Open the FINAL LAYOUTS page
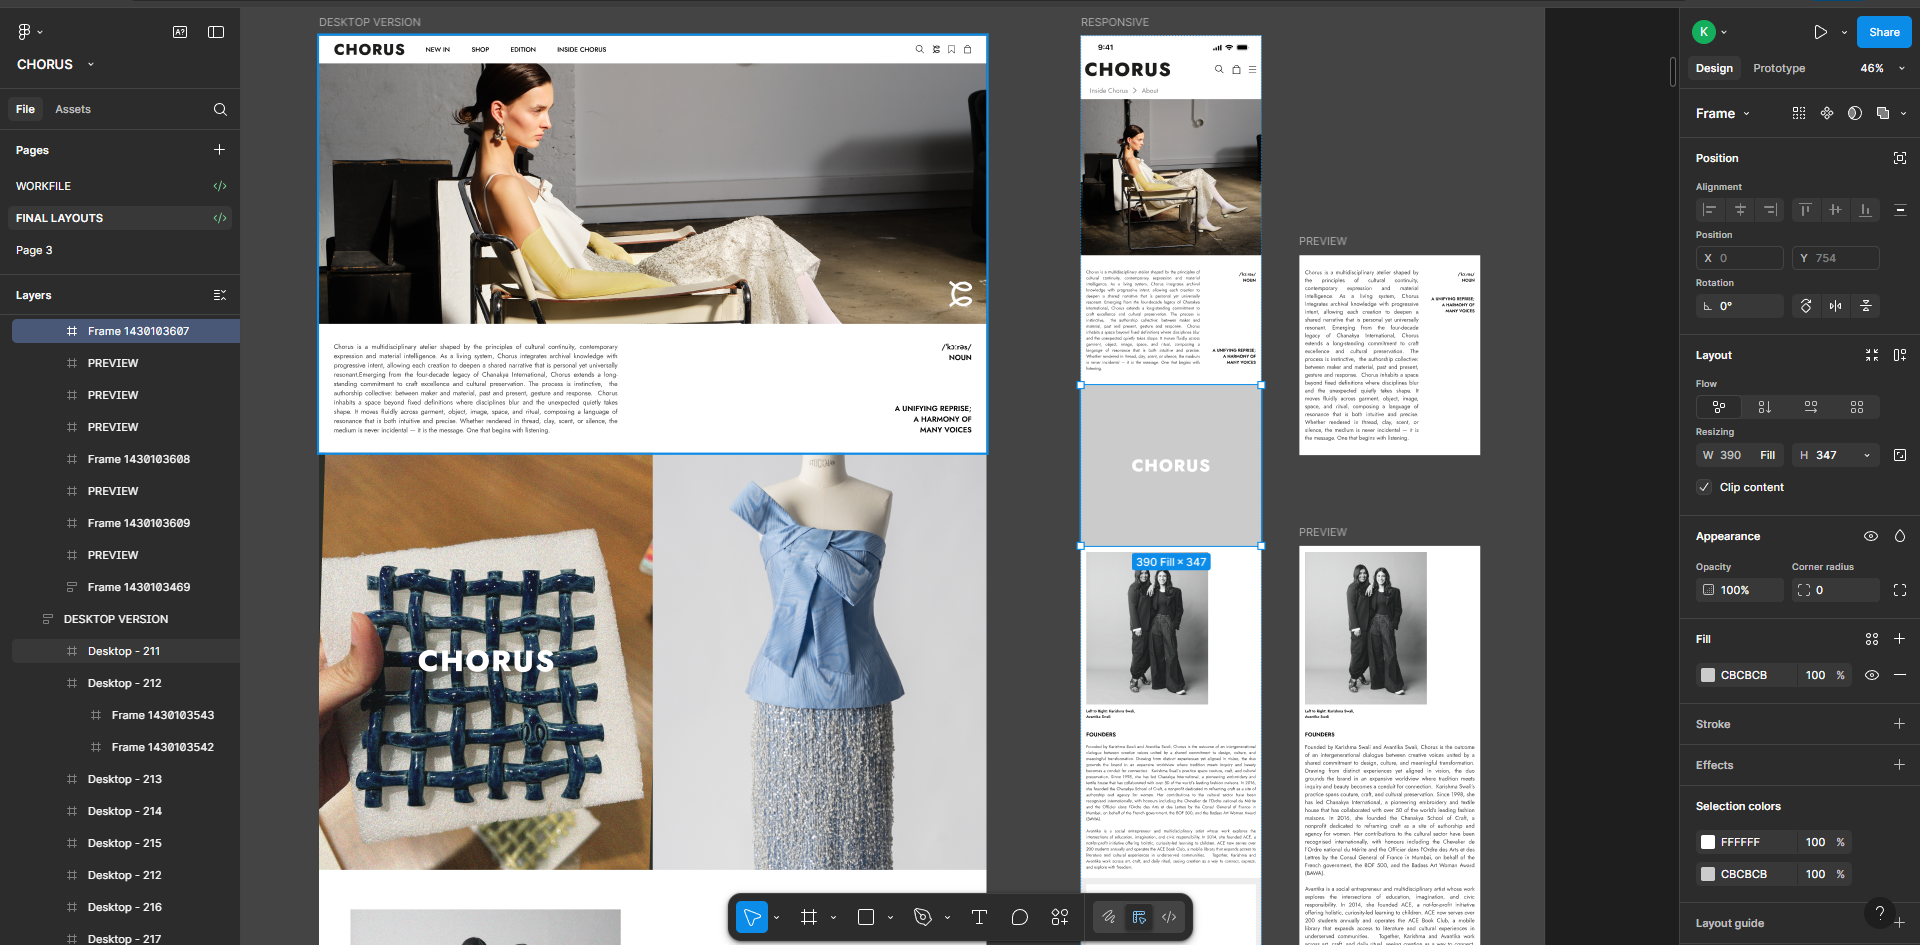The image size is (1920, 945). (60, 218)
